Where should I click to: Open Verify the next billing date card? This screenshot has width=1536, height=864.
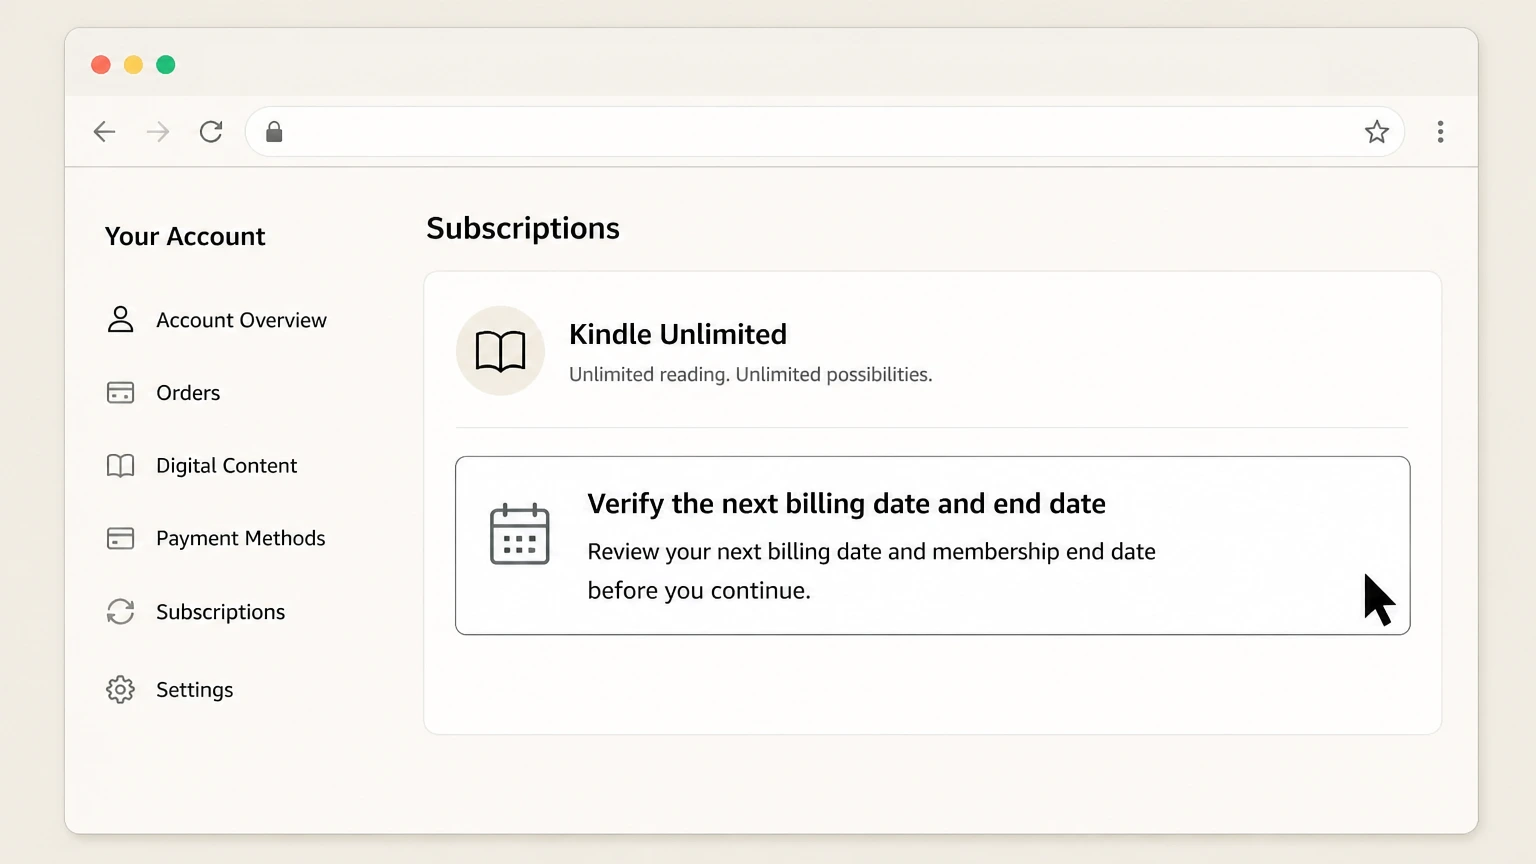(x=932, y=546)
